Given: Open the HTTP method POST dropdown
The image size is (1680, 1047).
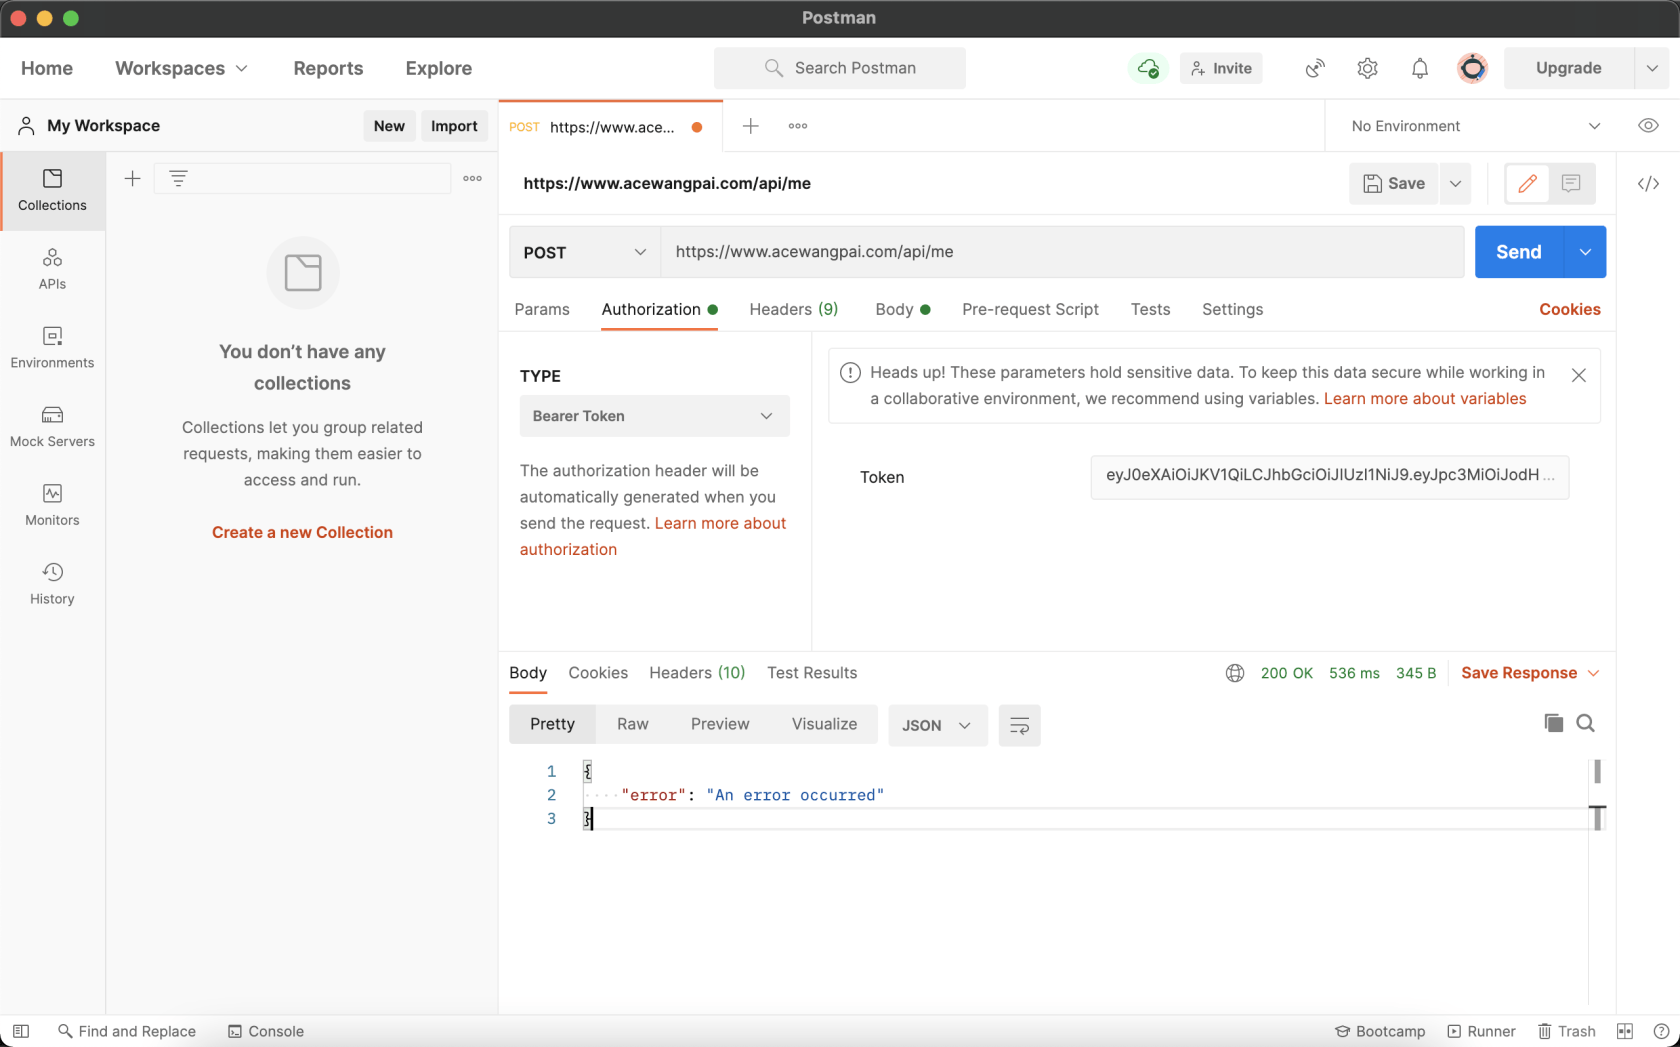Looking at the screenshot, I should click(x=585, y=252).
